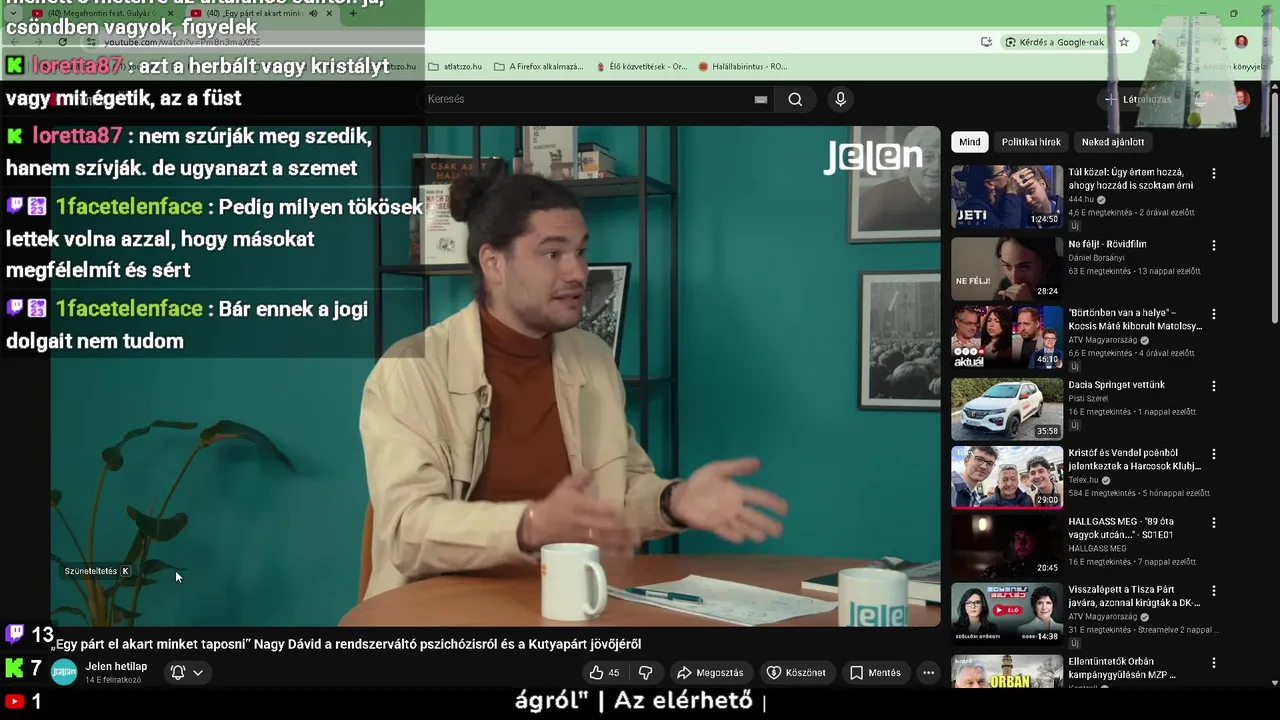Open options menu for Túl közel video

pyautogui.click(x=1214, y=174)
